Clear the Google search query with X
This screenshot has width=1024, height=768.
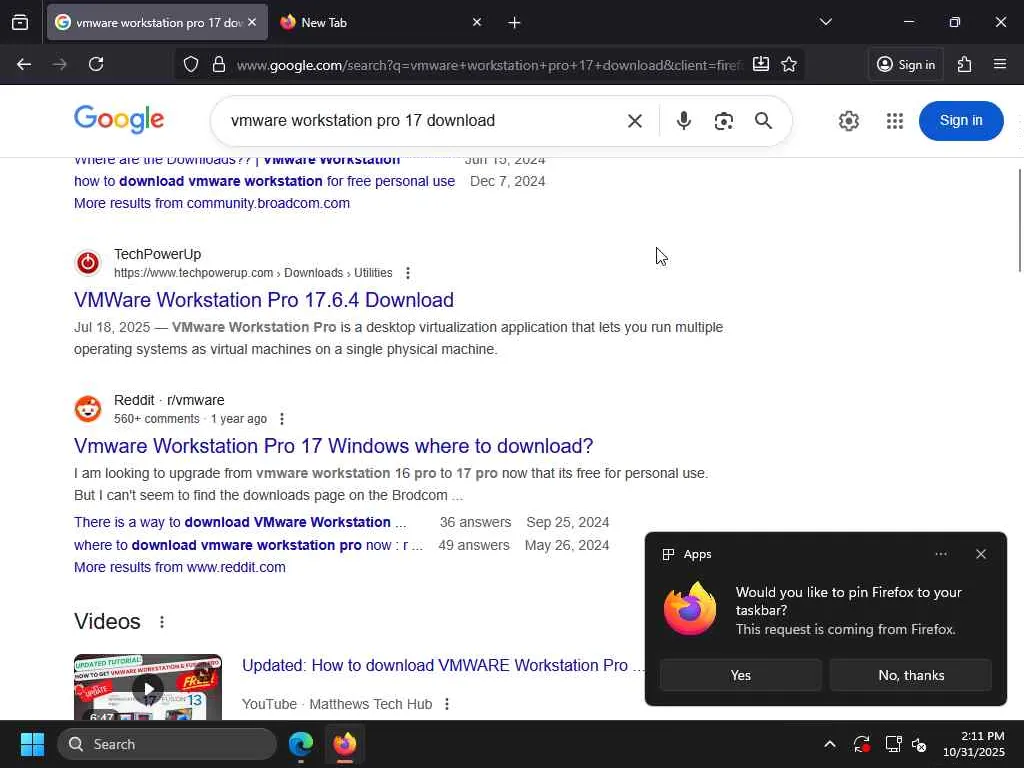click(635, 121)
